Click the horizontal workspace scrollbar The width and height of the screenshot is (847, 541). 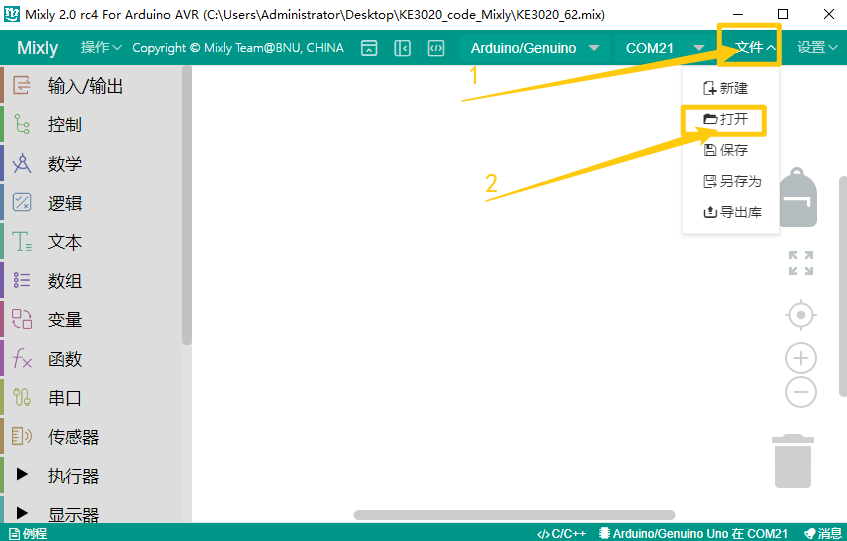coord(514,515)
